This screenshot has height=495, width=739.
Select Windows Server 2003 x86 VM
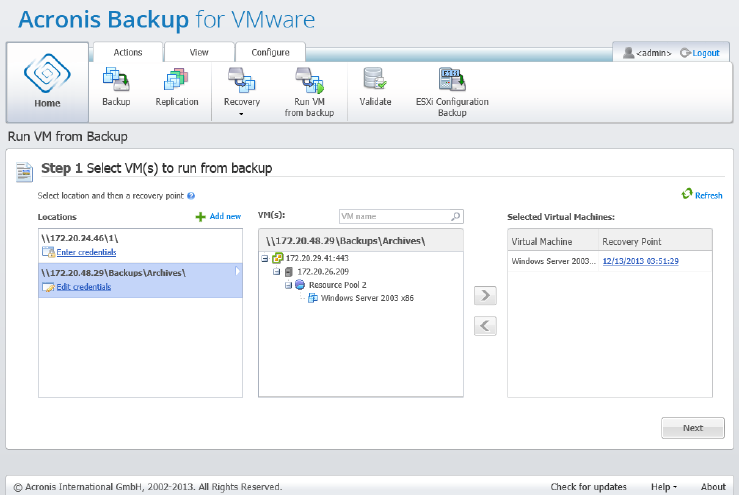367,298
